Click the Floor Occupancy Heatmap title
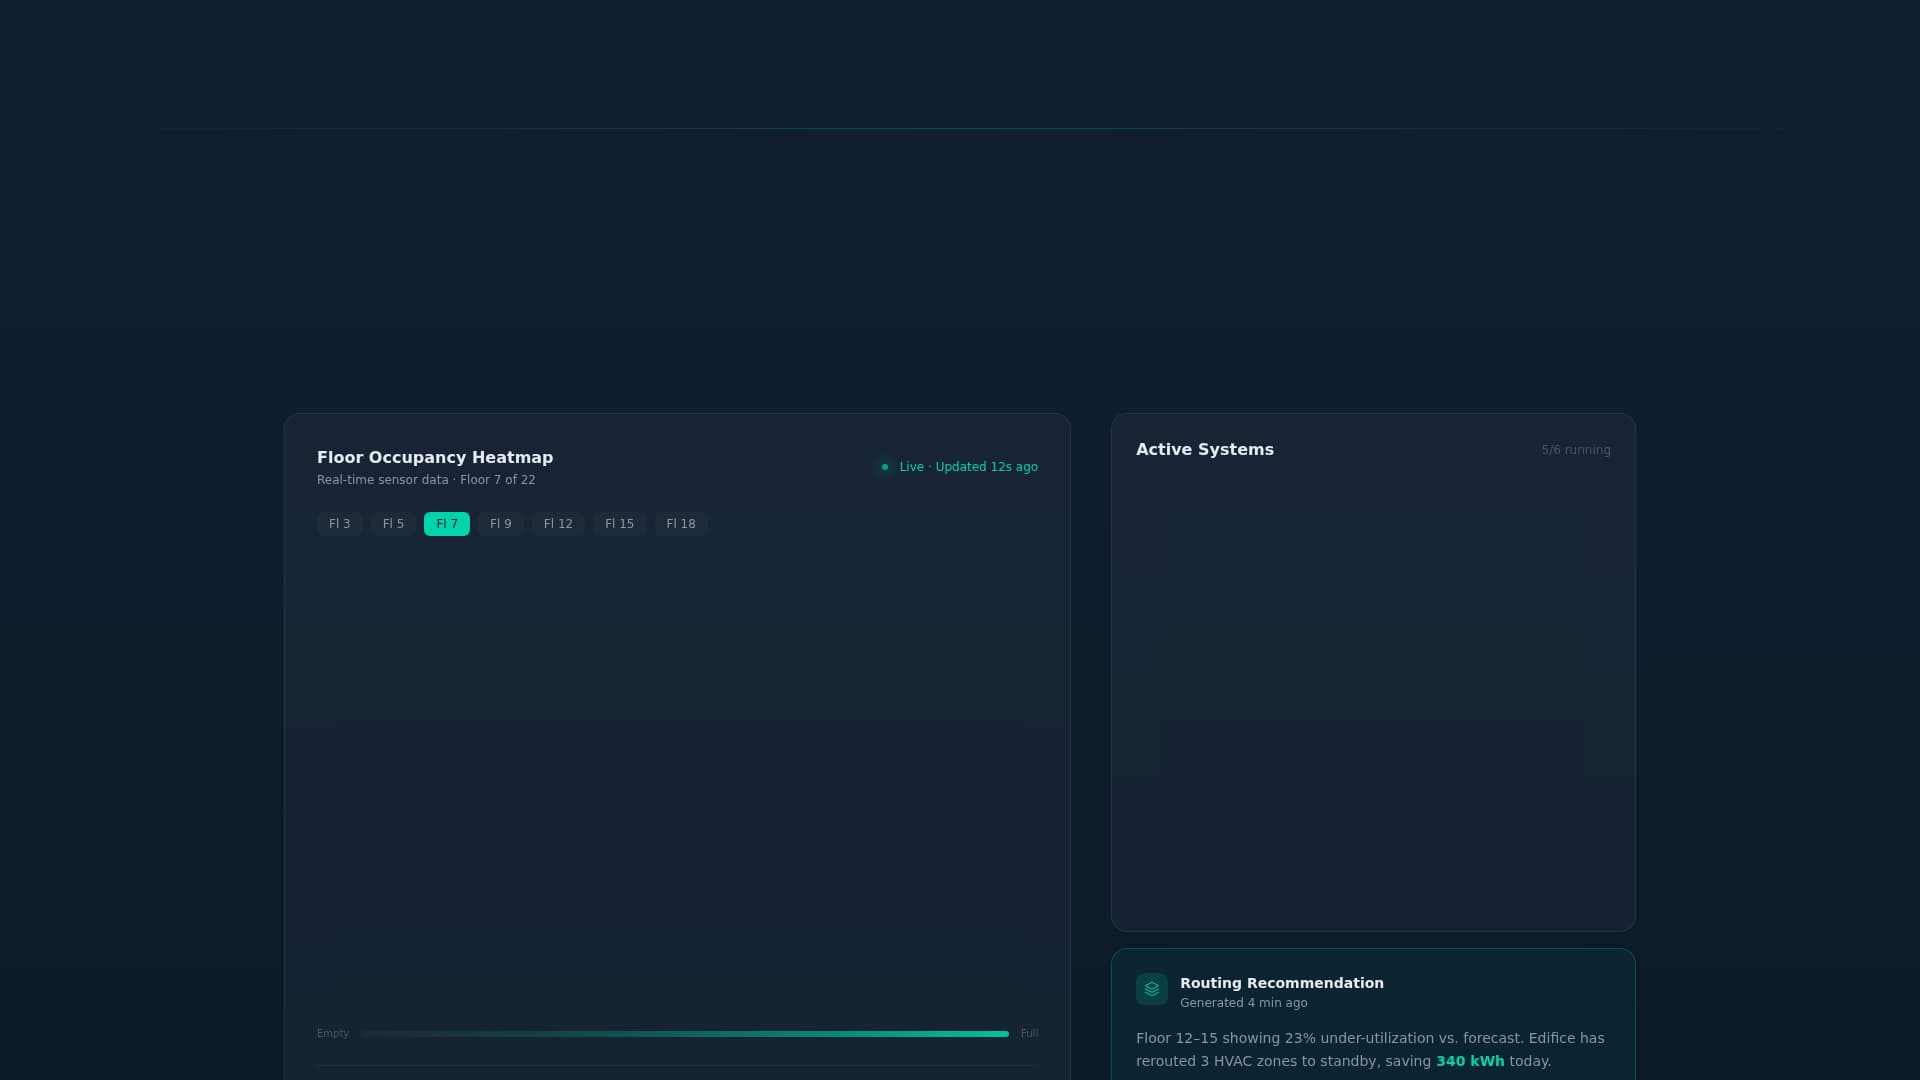The height and width of the screenshot is (1080, 1920). 434,457
